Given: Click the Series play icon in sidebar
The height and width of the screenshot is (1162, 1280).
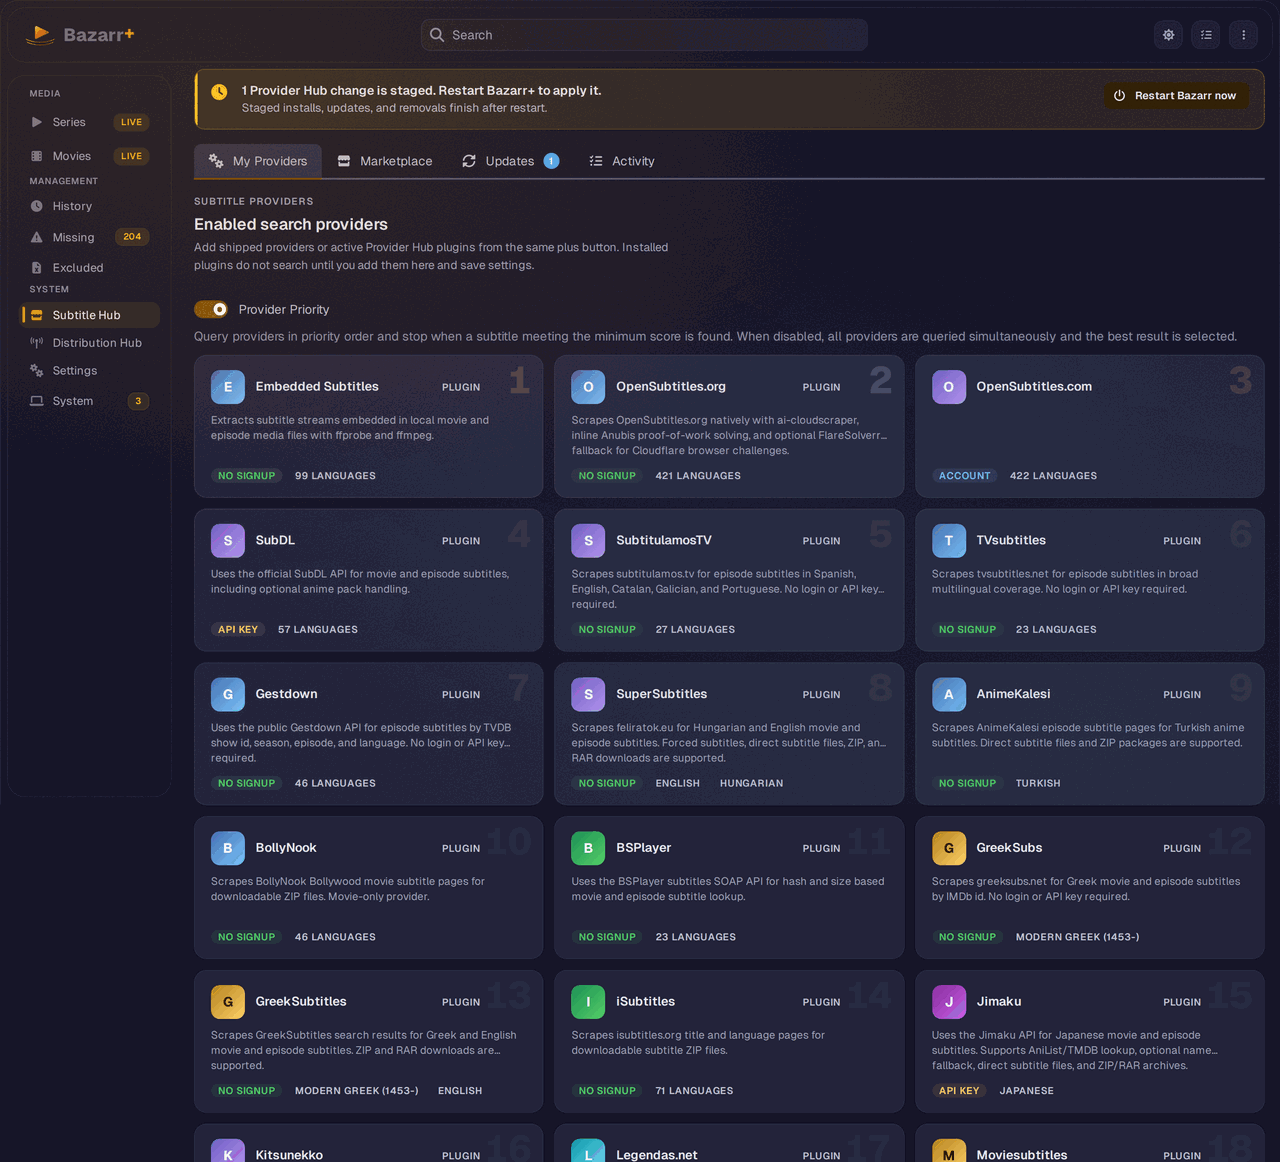Looking at the screenshot, I should click(37, 122).
